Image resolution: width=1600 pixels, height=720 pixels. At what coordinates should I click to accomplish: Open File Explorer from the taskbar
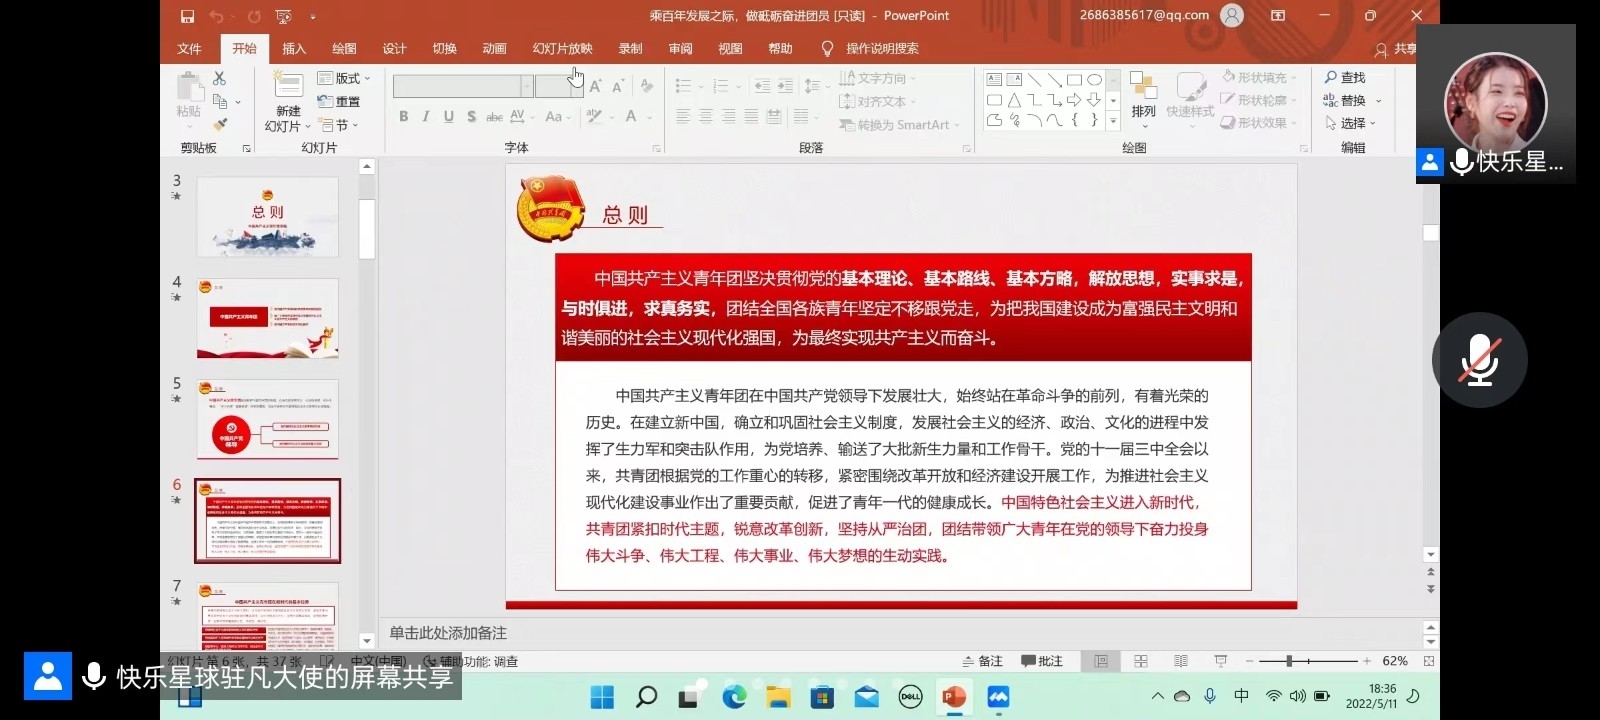[x=778, y=697]
